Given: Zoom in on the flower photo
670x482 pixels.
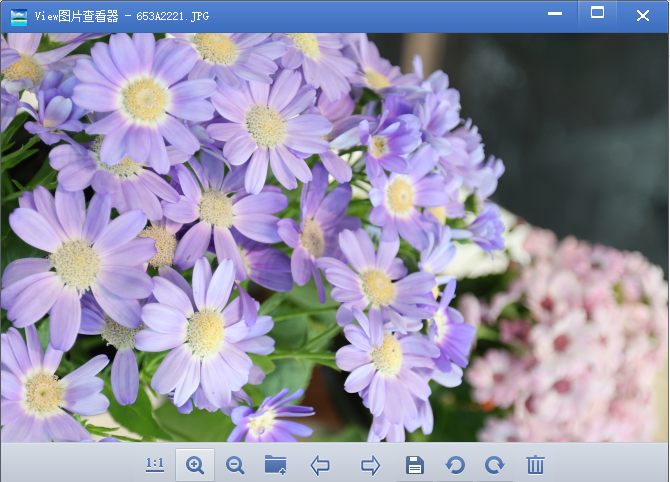Looking at the screenshot, I should pos(195,465).
